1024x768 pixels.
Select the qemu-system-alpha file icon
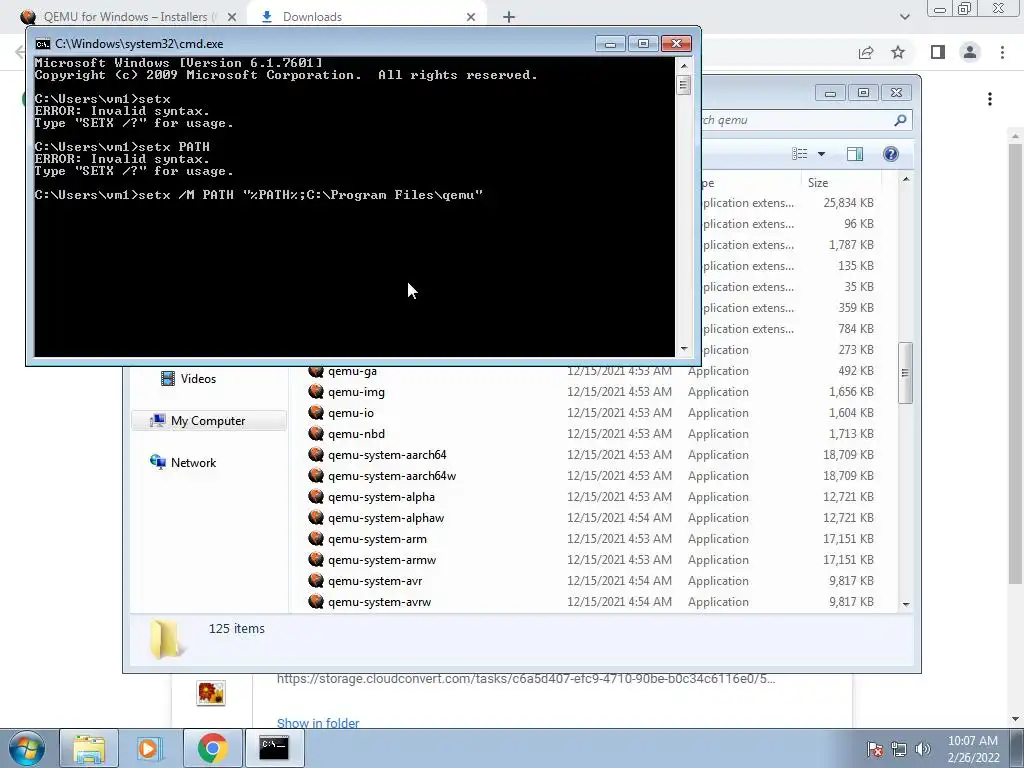coord(316,496)
